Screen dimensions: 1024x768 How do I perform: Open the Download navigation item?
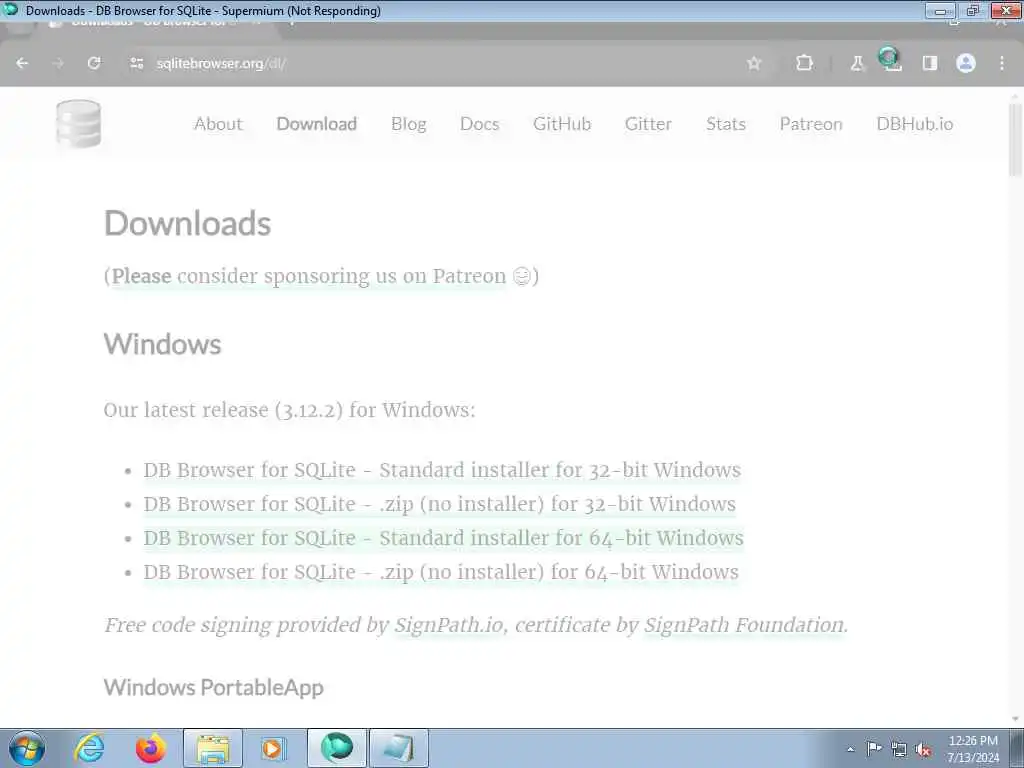(x=317, y=124)
